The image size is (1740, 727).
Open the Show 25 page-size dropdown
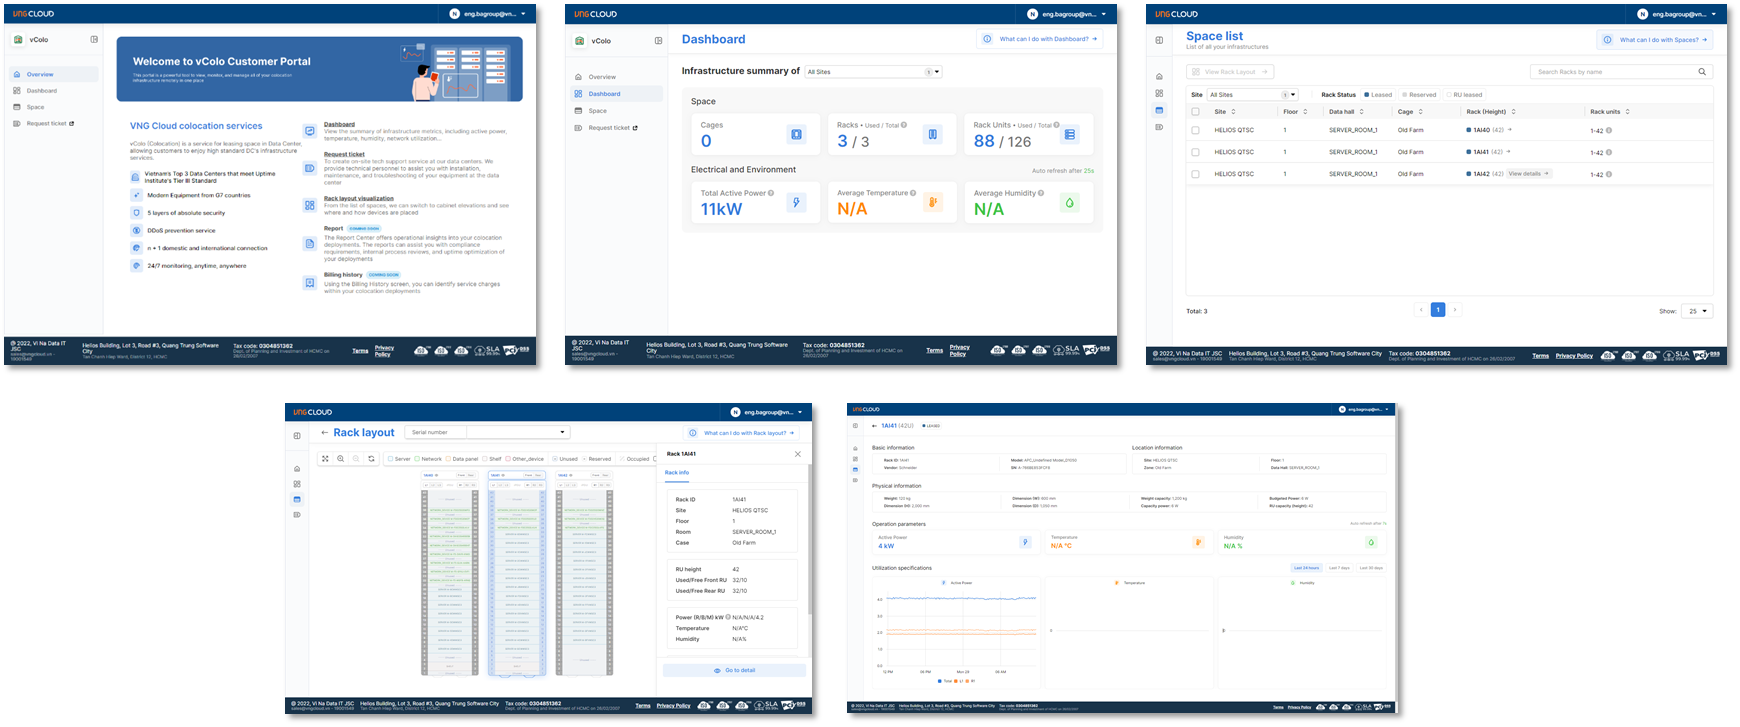1696,311
